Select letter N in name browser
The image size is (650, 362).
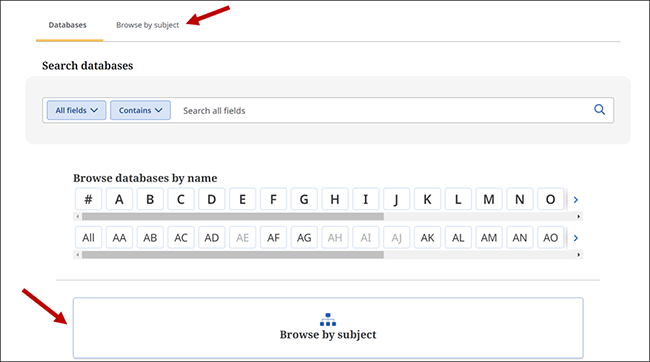tap(520, 199)
